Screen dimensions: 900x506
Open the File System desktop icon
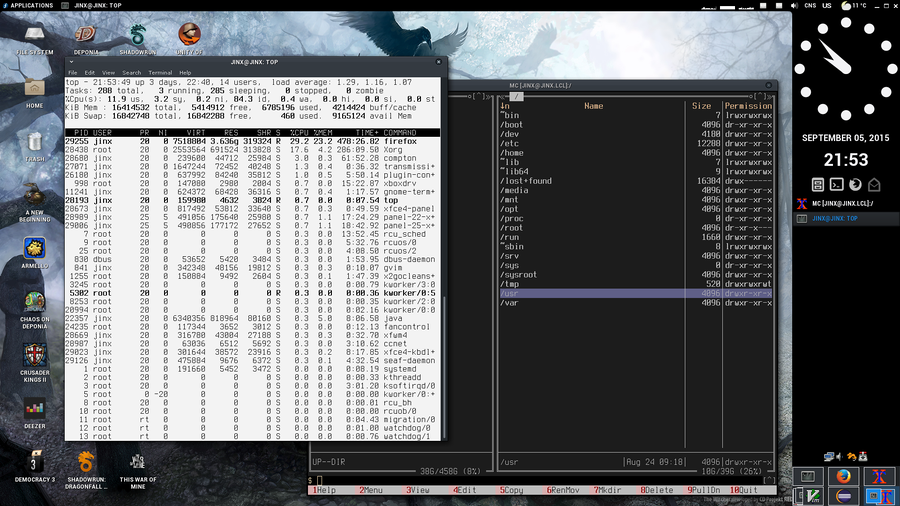click(x=34, y=39)
